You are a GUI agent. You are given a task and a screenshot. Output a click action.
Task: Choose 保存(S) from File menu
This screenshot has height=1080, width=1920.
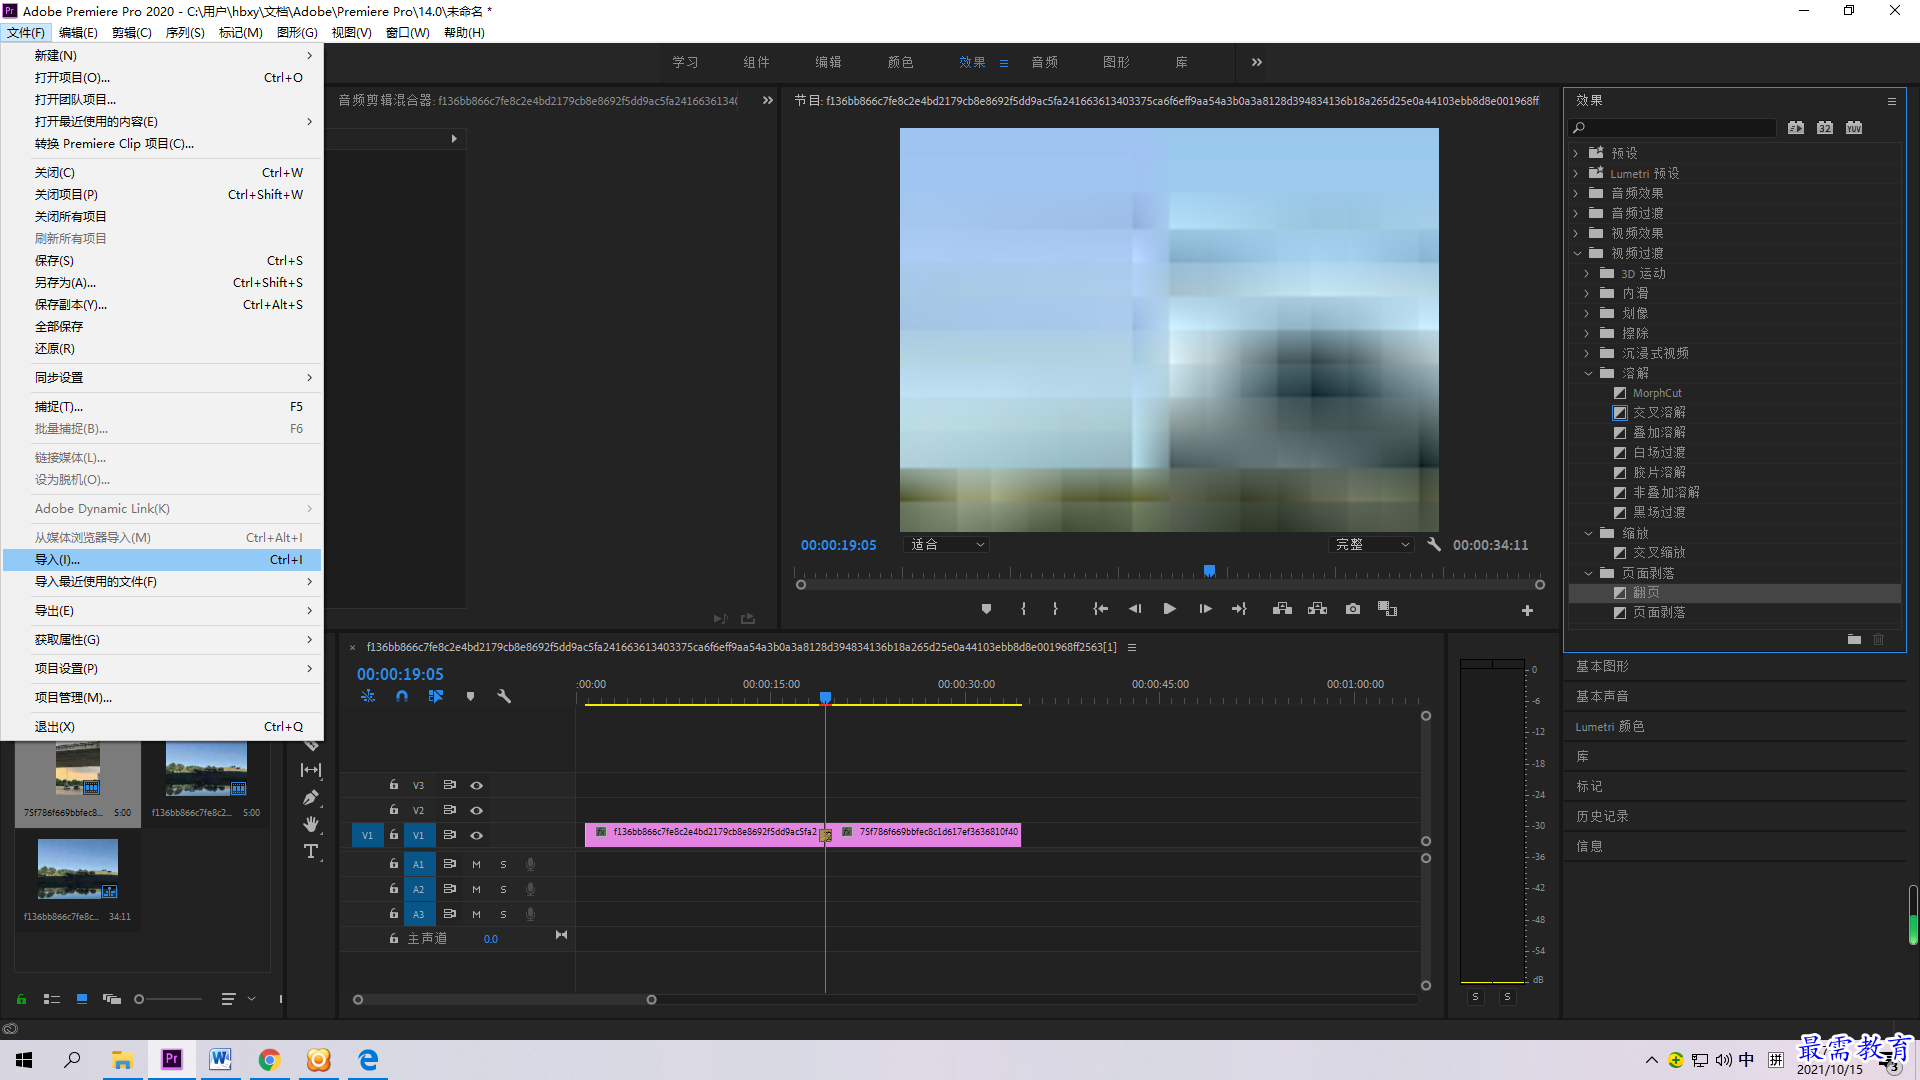[x=162, y=261]
